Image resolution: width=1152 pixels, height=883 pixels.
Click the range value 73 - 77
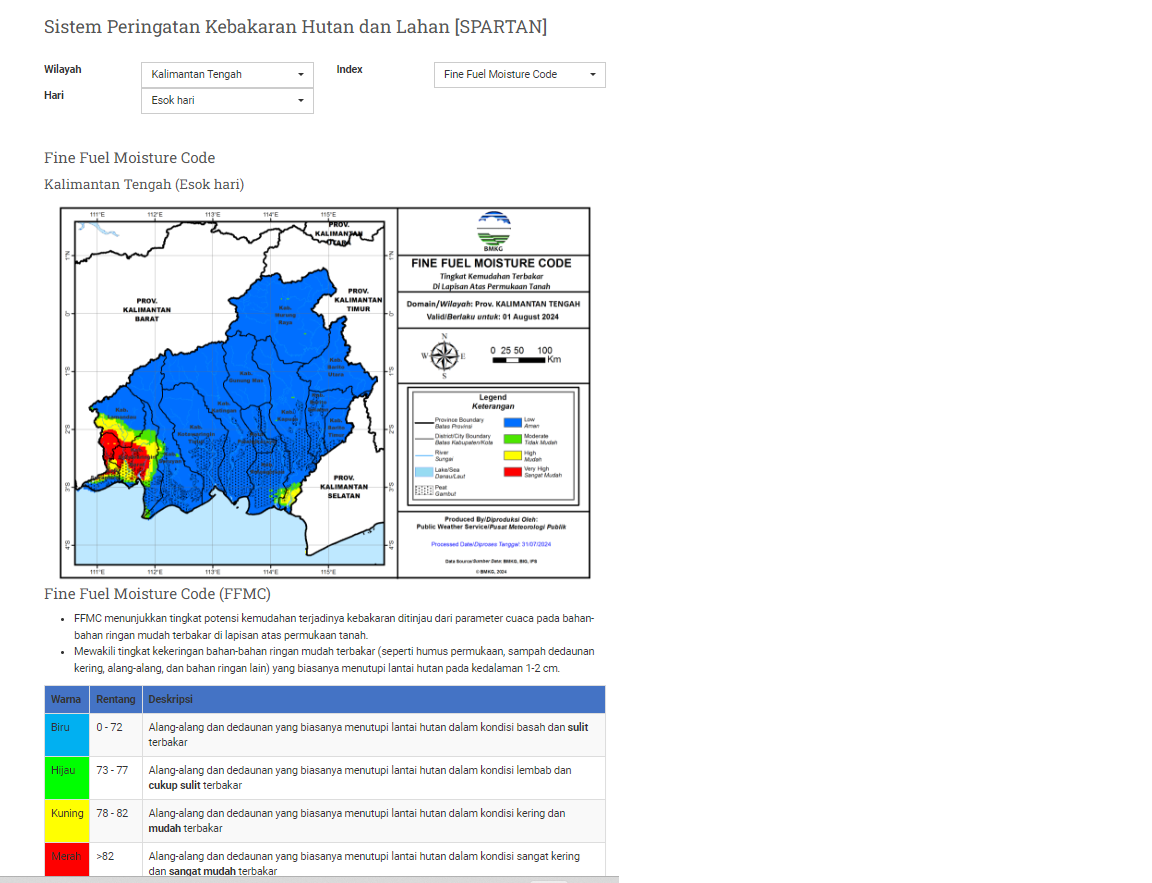(x=112, y=770)
